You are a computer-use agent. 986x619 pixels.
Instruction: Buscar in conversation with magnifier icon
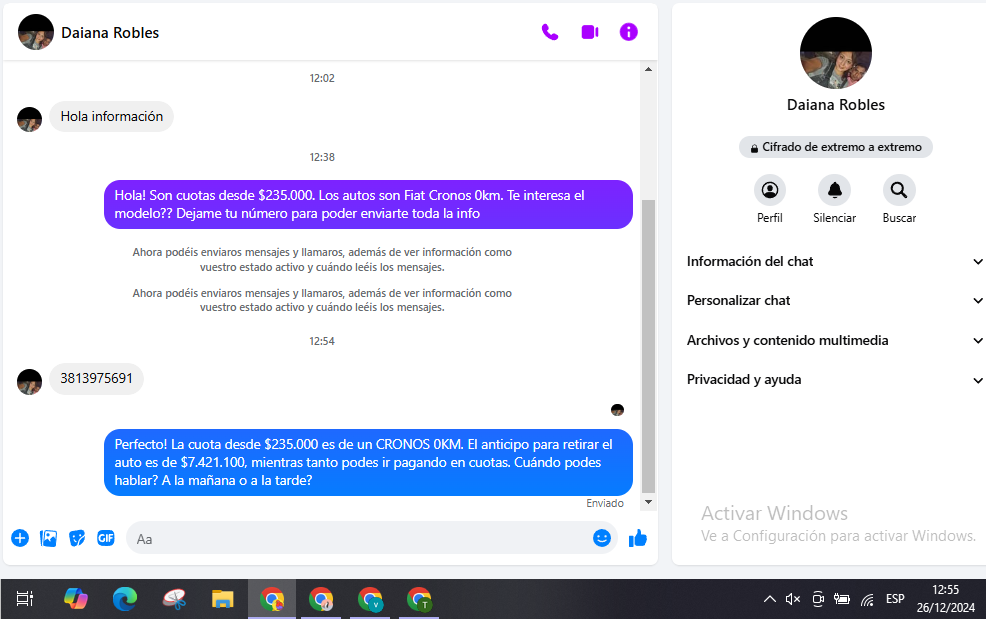point(899,190)
